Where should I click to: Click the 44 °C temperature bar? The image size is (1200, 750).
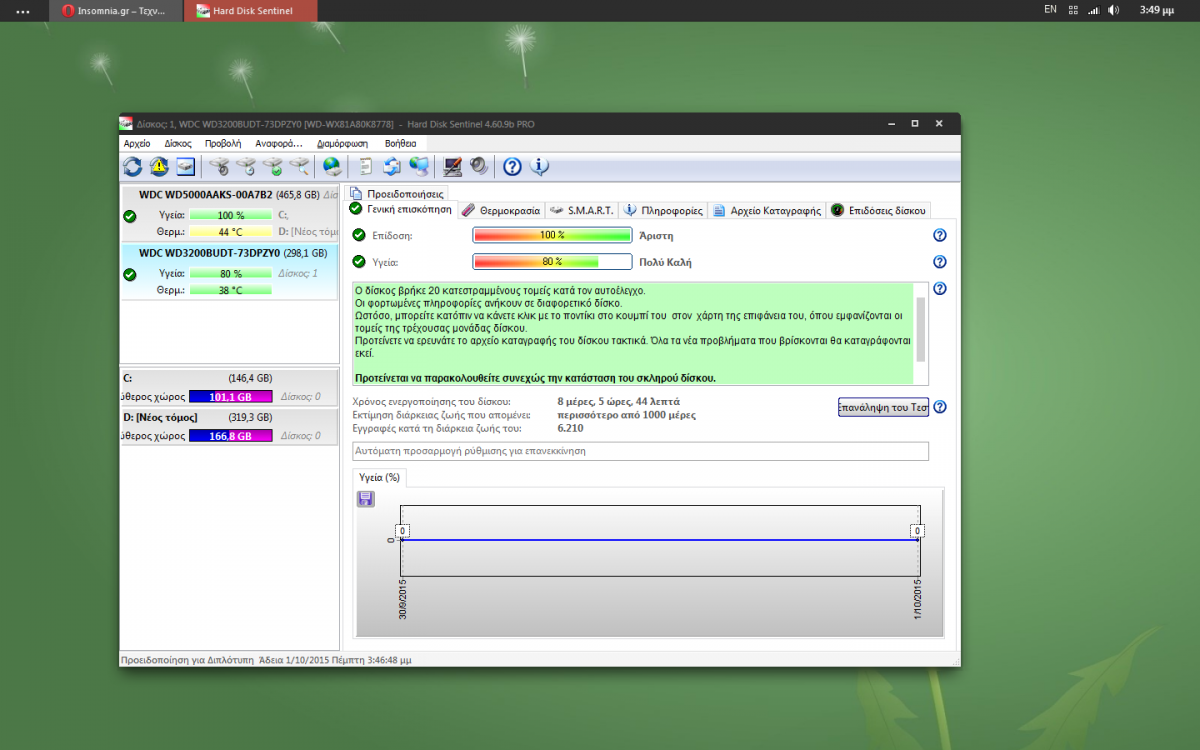(x=230, y=232)
